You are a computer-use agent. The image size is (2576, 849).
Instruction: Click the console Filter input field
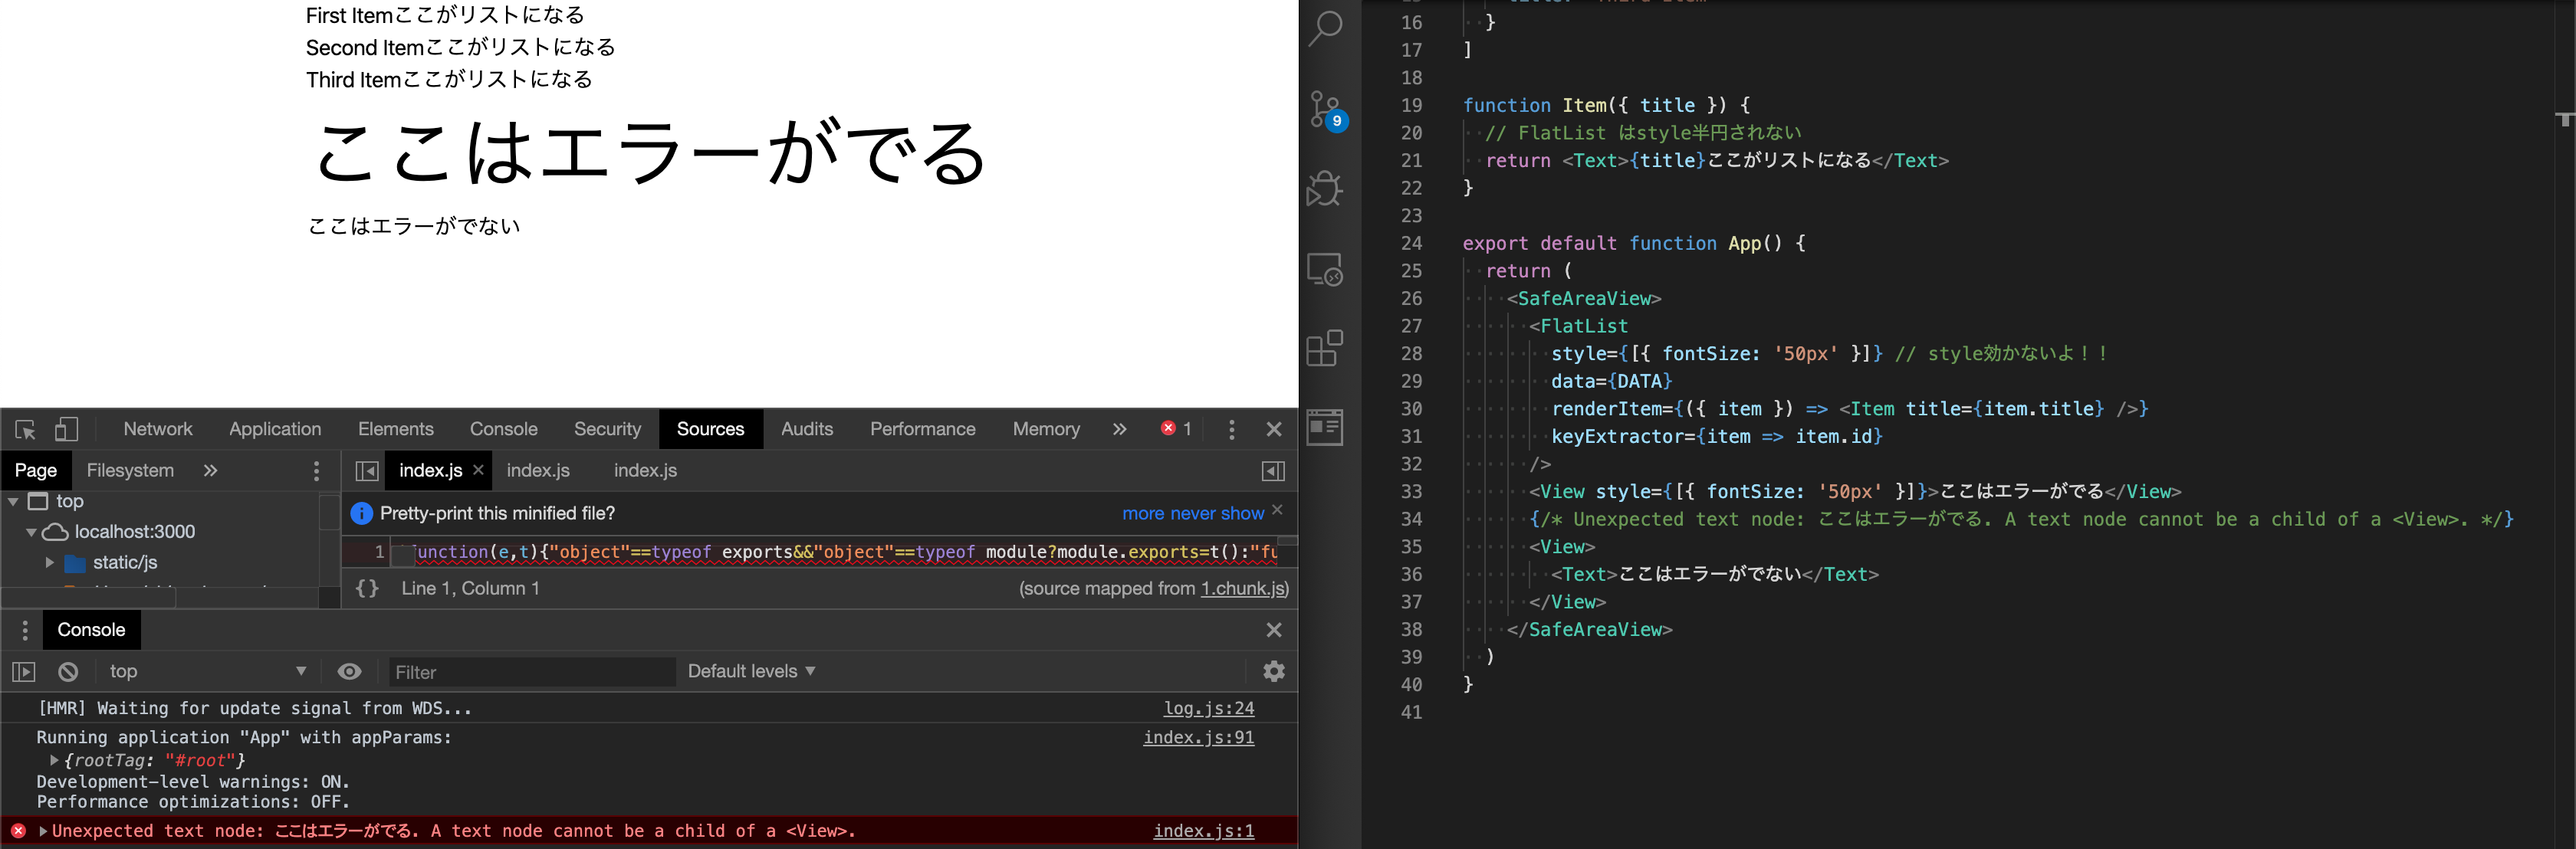pyautogui.click(x=530, y=672)
